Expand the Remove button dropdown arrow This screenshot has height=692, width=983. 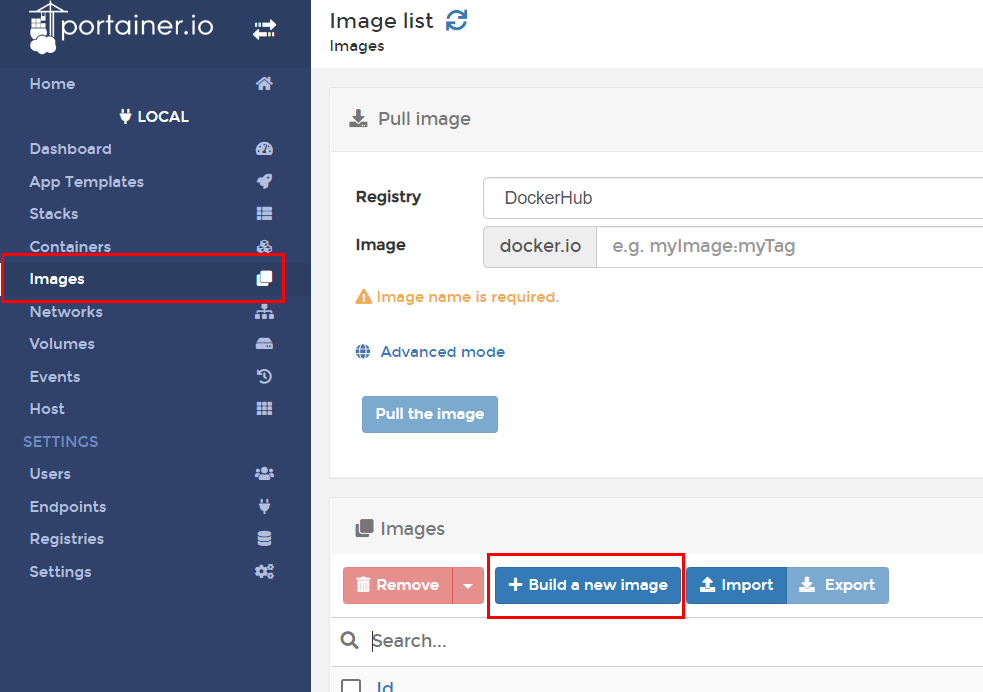(x=468, y=586)
